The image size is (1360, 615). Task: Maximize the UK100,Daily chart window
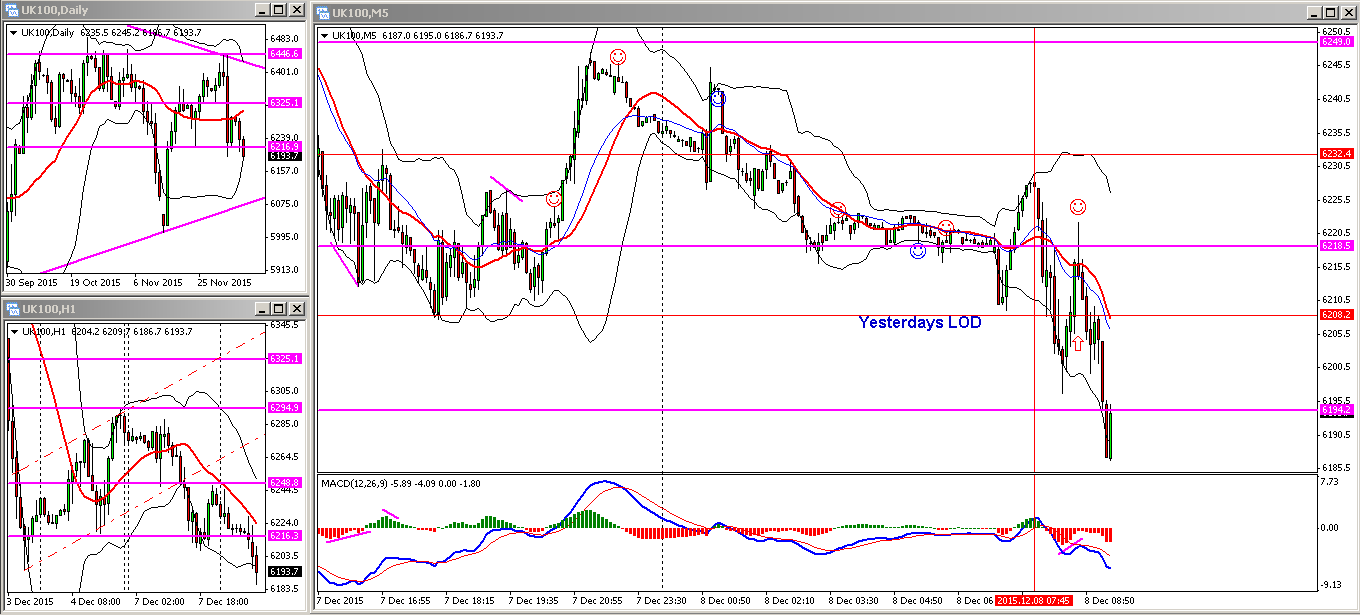[278, 10]
